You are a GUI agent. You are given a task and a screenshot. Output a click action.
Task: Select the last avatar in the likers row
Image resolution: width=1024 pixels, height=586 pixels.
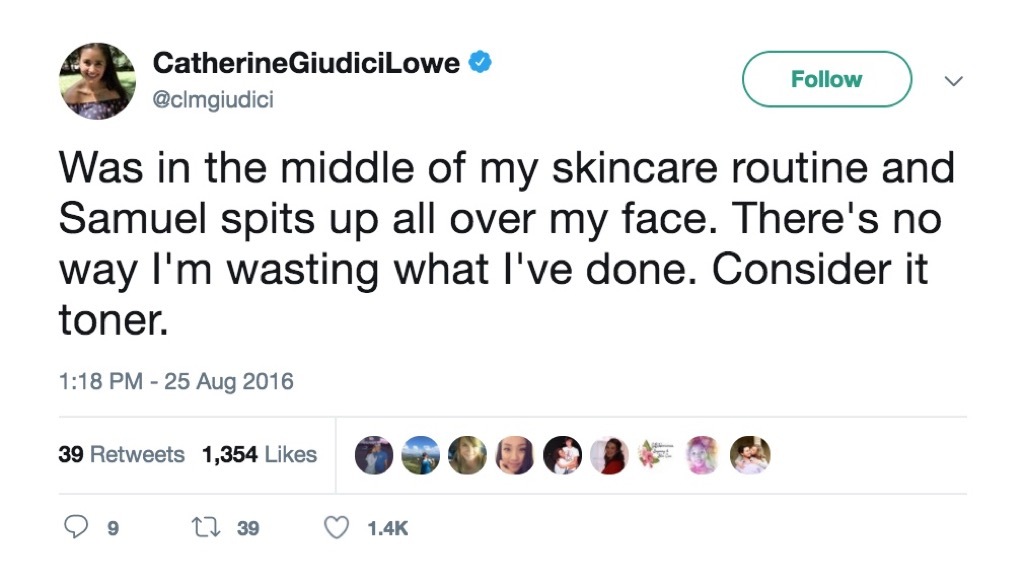pos(751,455)
